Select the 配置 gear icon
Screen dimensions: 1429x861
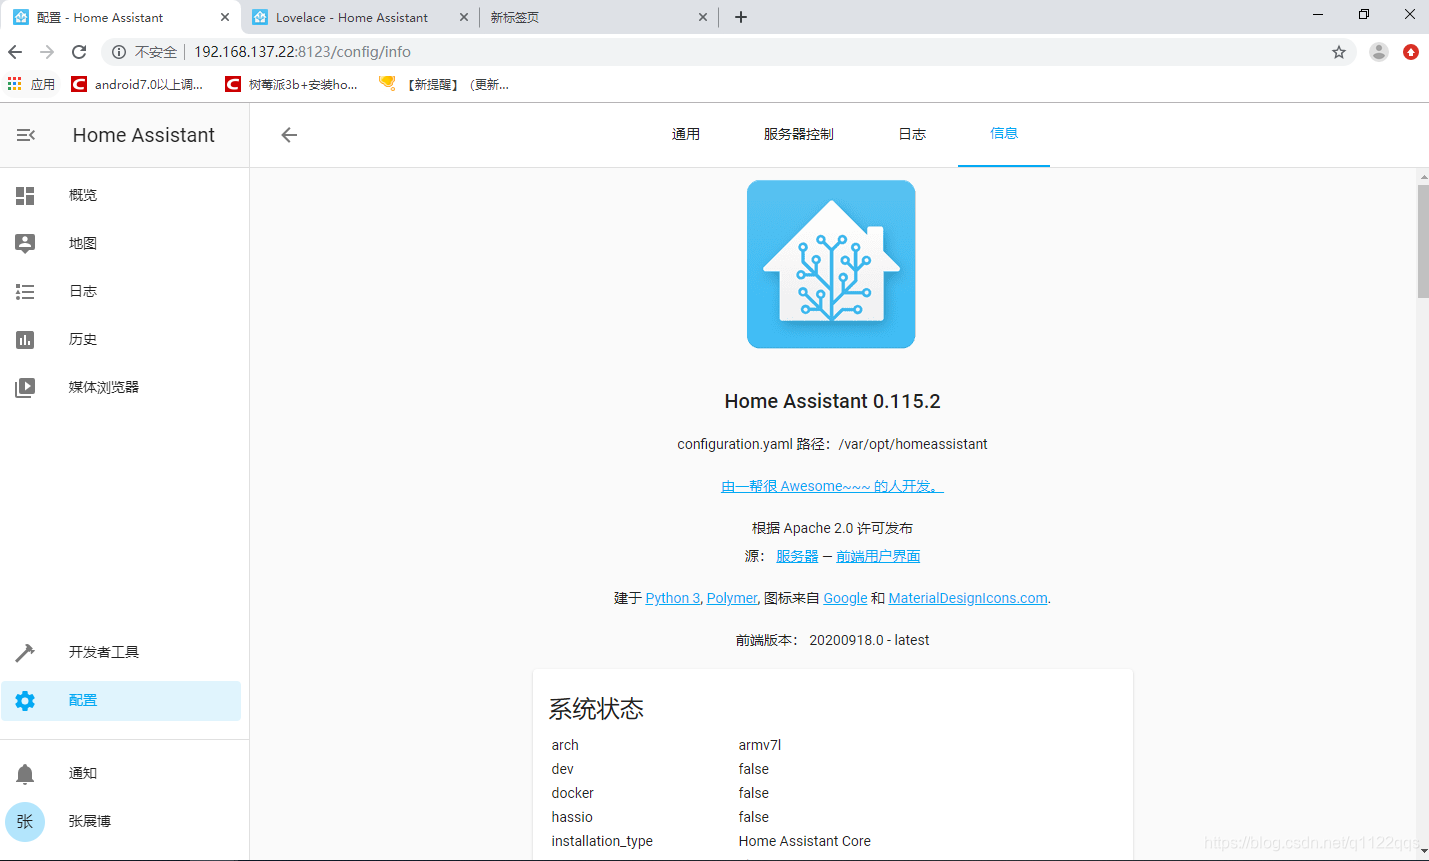(25, 700)
